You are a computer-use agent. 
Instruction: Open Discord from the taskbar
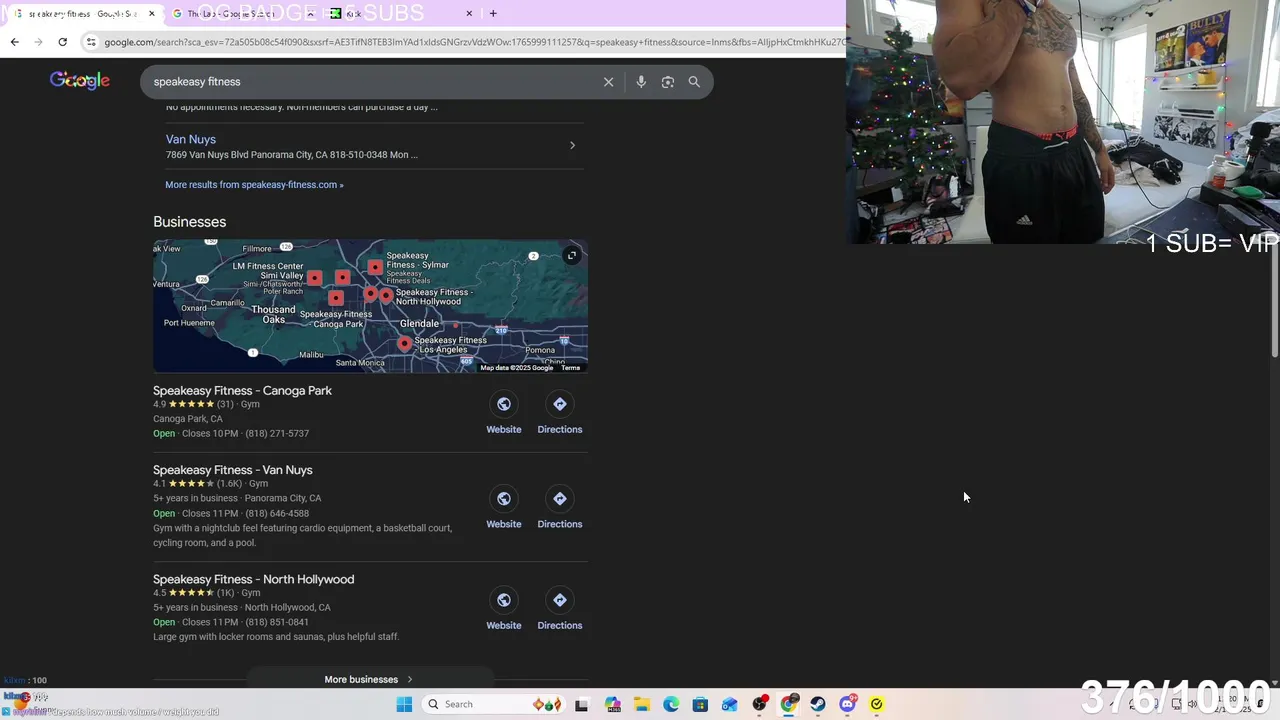[x=848, y=704]
